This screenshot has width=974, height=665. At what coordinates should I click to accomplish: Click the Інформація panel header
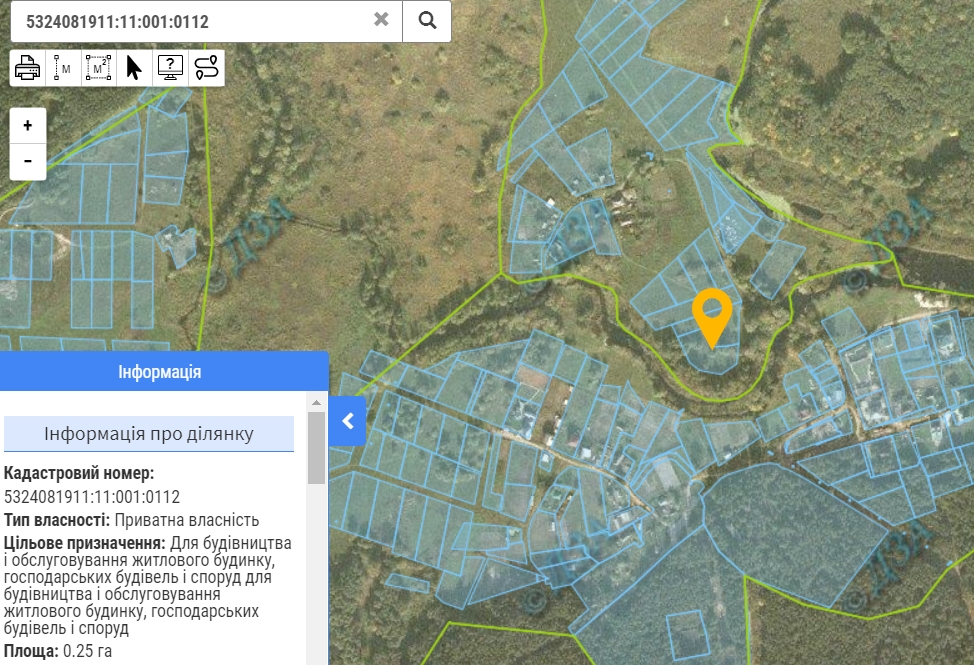(x=160, y=372)
